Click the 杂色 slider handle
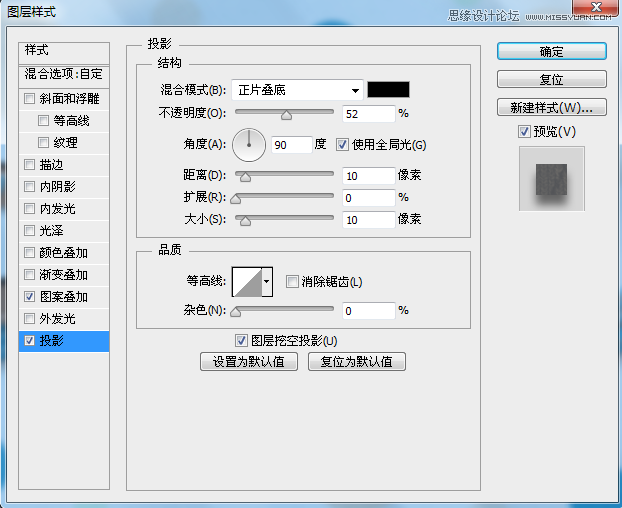The image size is (622, 508). (236, 312)
